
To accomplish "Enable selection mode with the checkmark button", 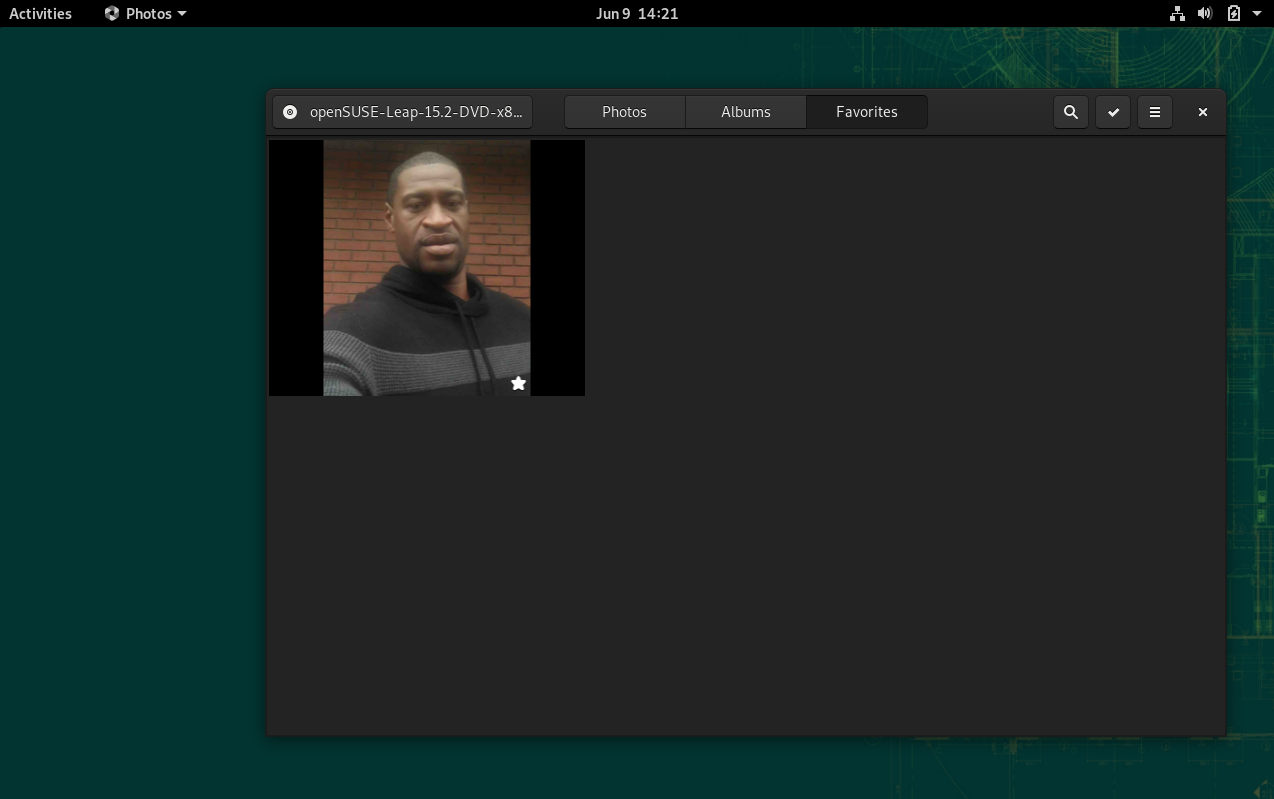I will click(1113, 112).
